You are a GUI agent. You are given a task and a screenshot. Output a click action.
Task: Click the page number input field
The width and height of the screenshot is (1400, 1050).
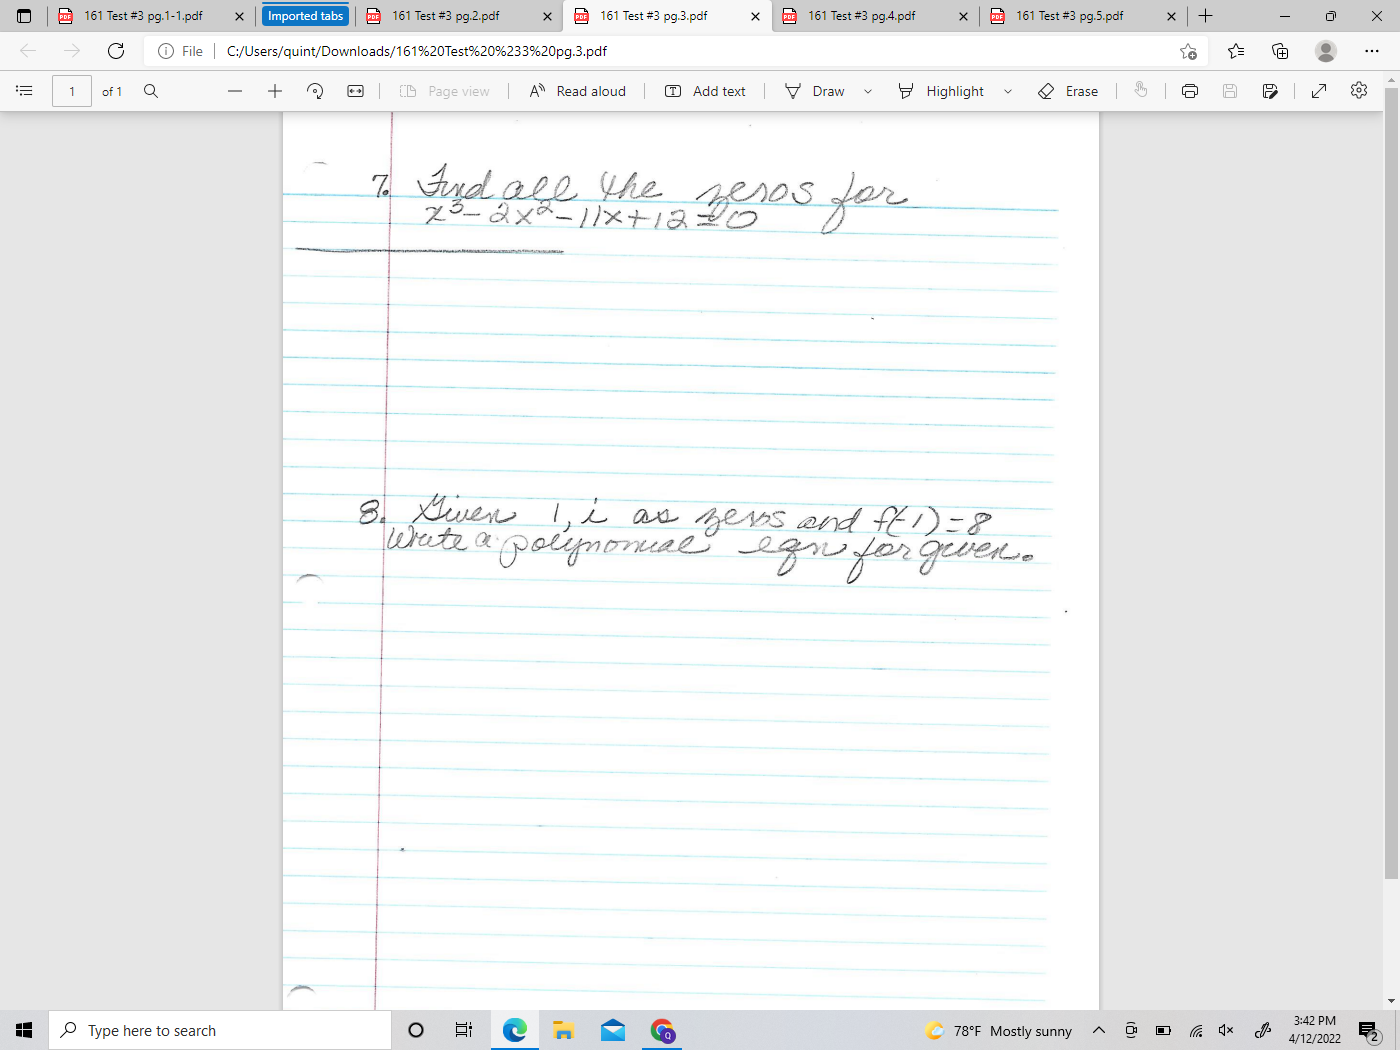71,91
